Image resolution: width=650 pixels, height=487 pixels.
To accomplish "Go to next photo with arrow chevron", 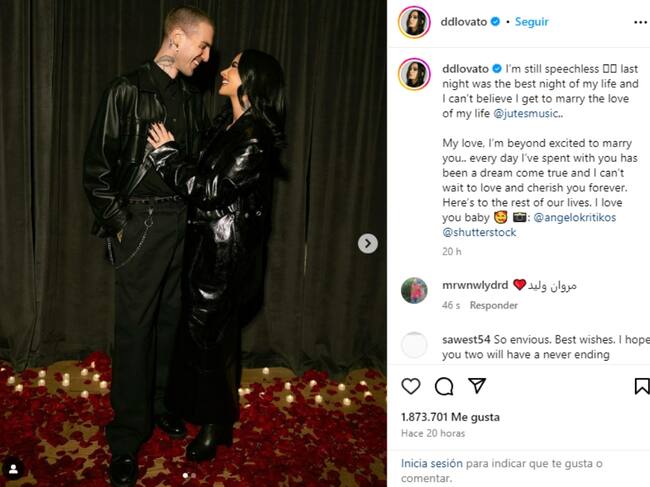I will pos(368,243).
